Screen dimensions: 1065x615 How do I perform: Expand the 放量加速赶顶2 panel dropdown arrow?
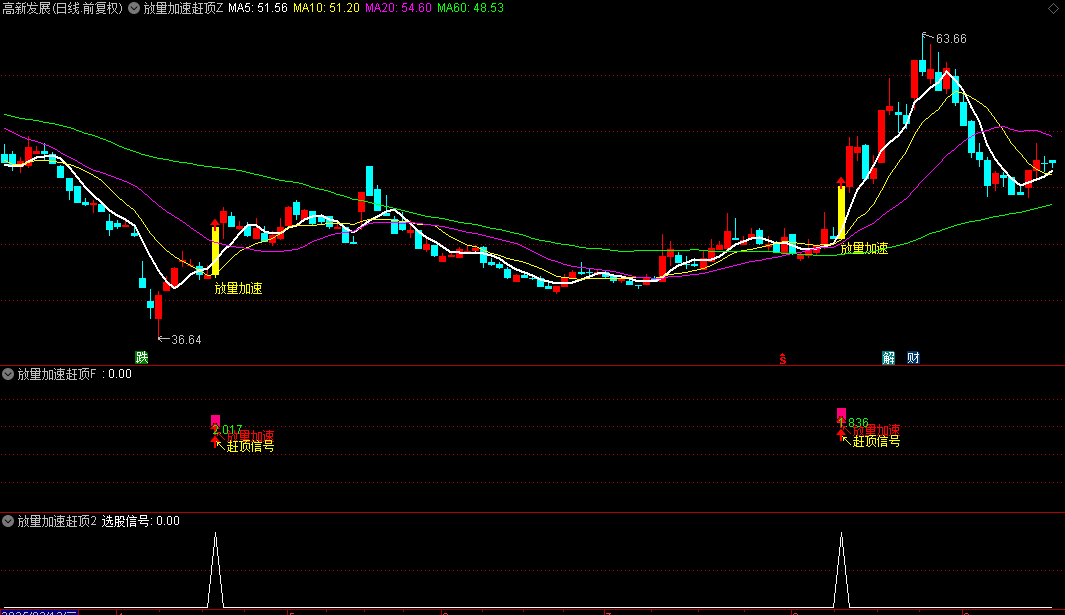[8, 521]
